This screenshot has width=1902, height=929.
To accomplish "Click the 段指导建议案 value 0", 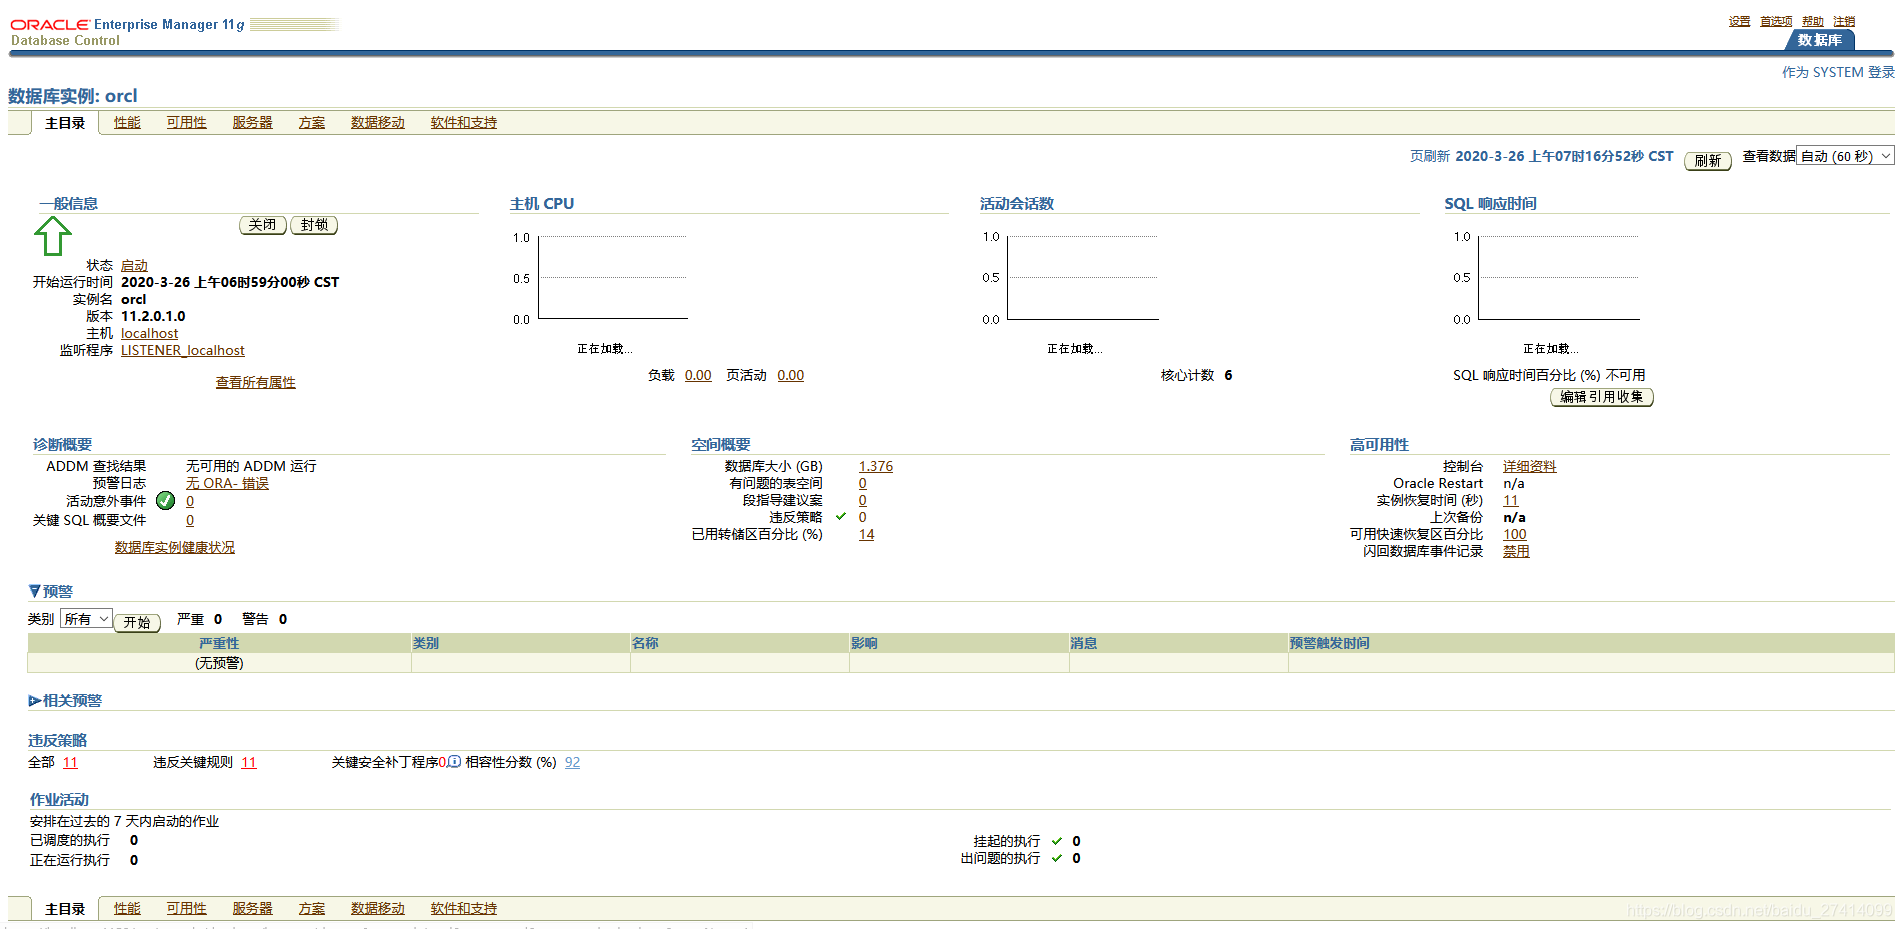I will coord(863,500).
